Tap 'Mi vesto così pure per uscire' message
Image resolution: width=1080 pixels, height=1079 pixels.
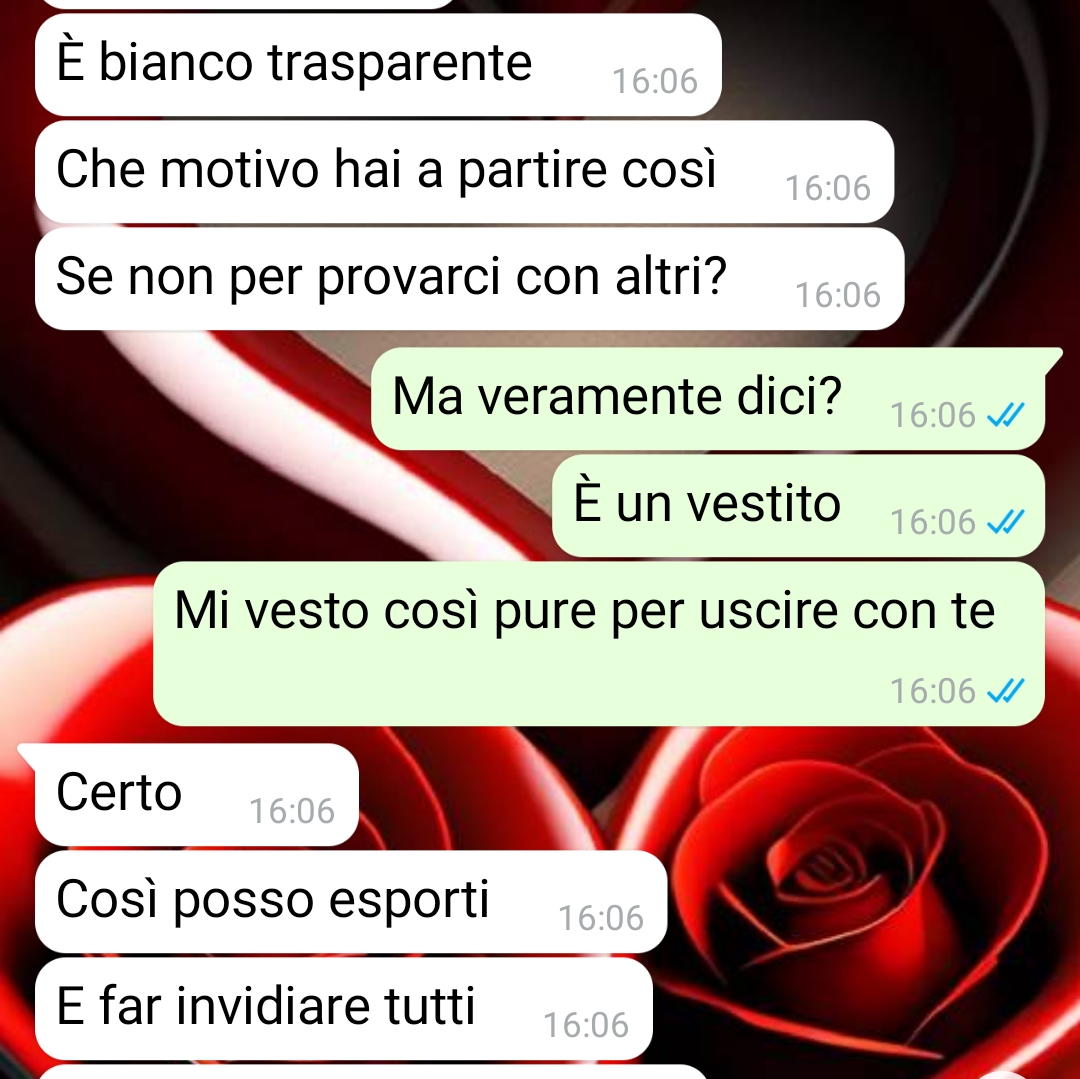pyautogui.click(x=599, y=644)
